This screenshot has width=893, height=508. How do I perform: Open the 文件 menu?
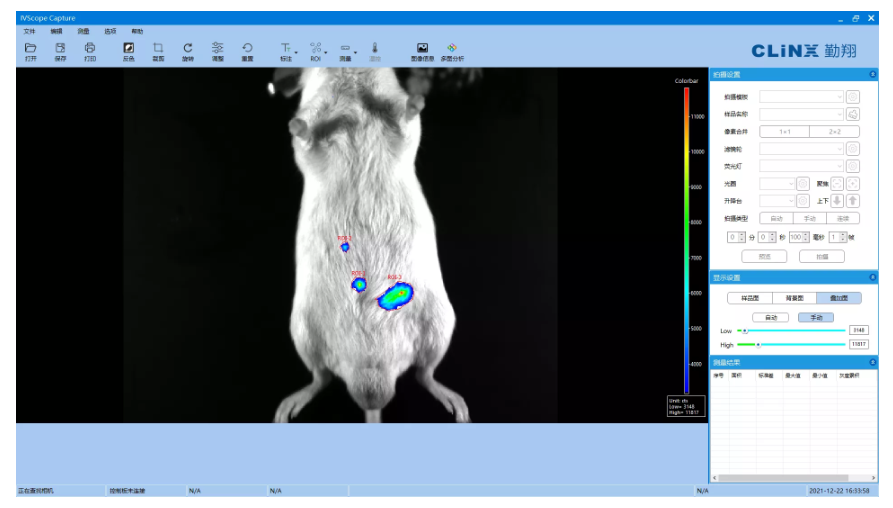click(29, 31)
